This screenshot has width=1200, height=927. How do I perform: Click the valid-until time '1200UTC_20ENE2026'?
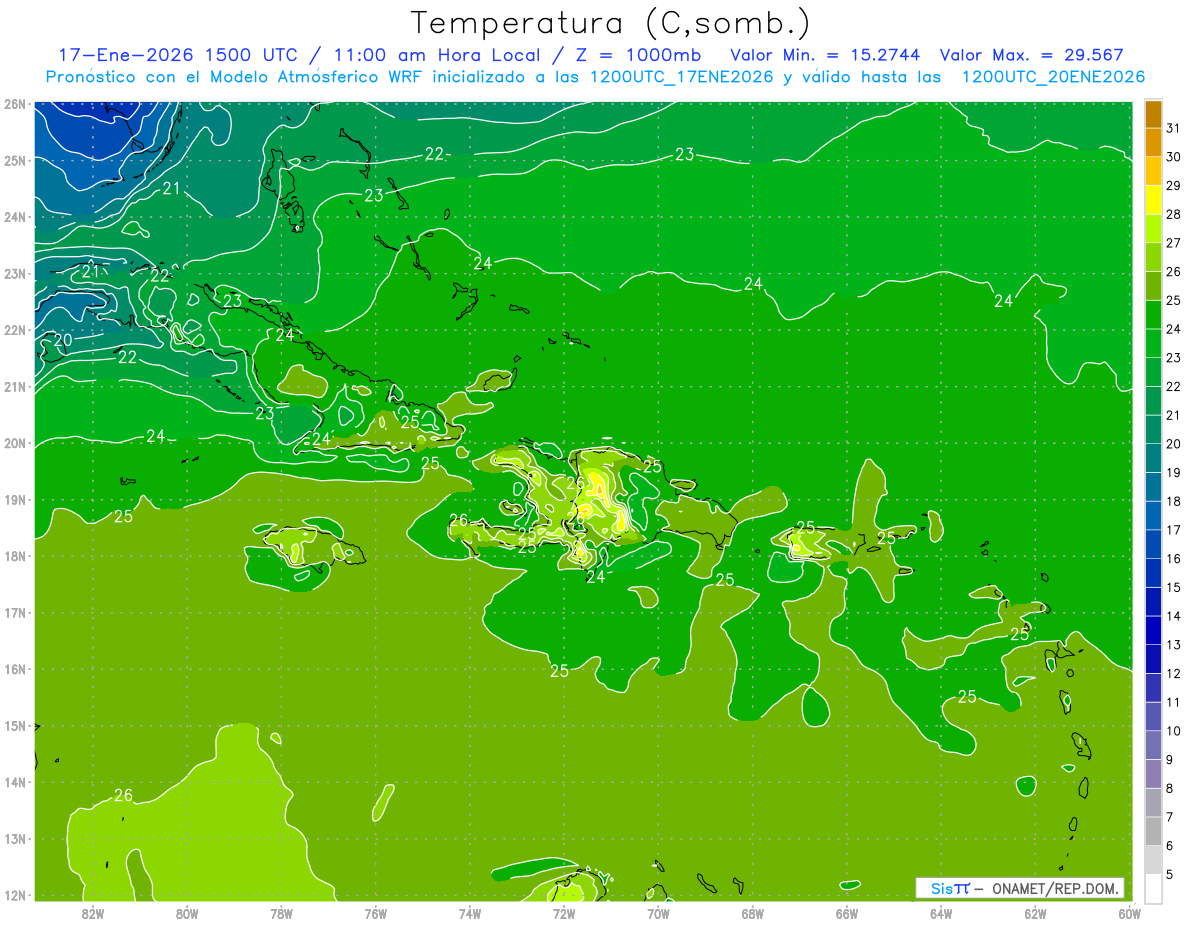(x=1053, y=77)
